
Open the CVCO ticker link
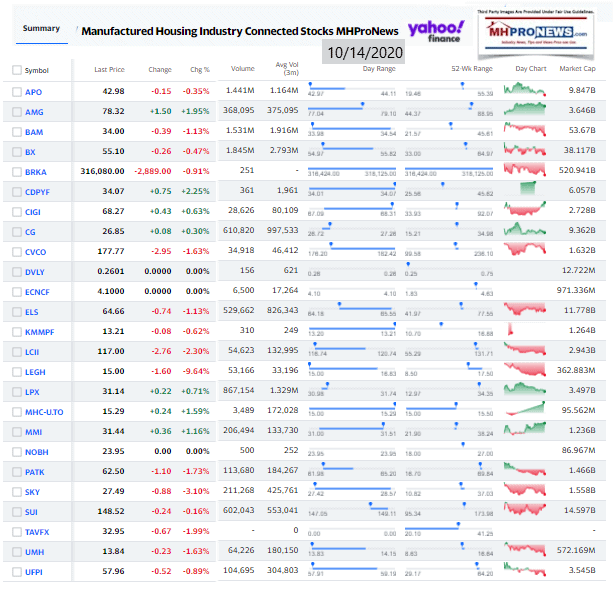click(x=37, y=251)
